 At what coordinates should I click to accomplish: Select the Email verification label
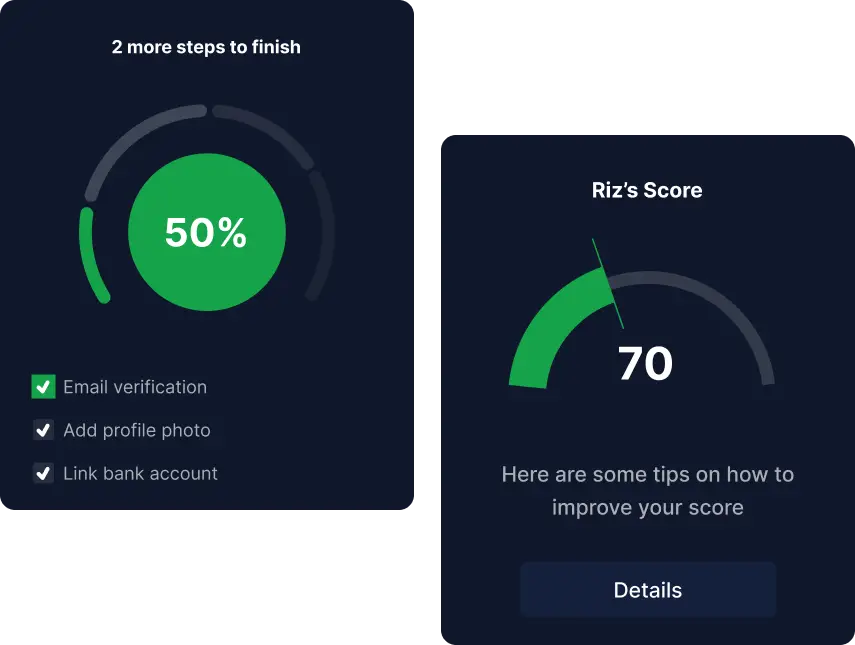pyautogui.click(x=135, y=387)
